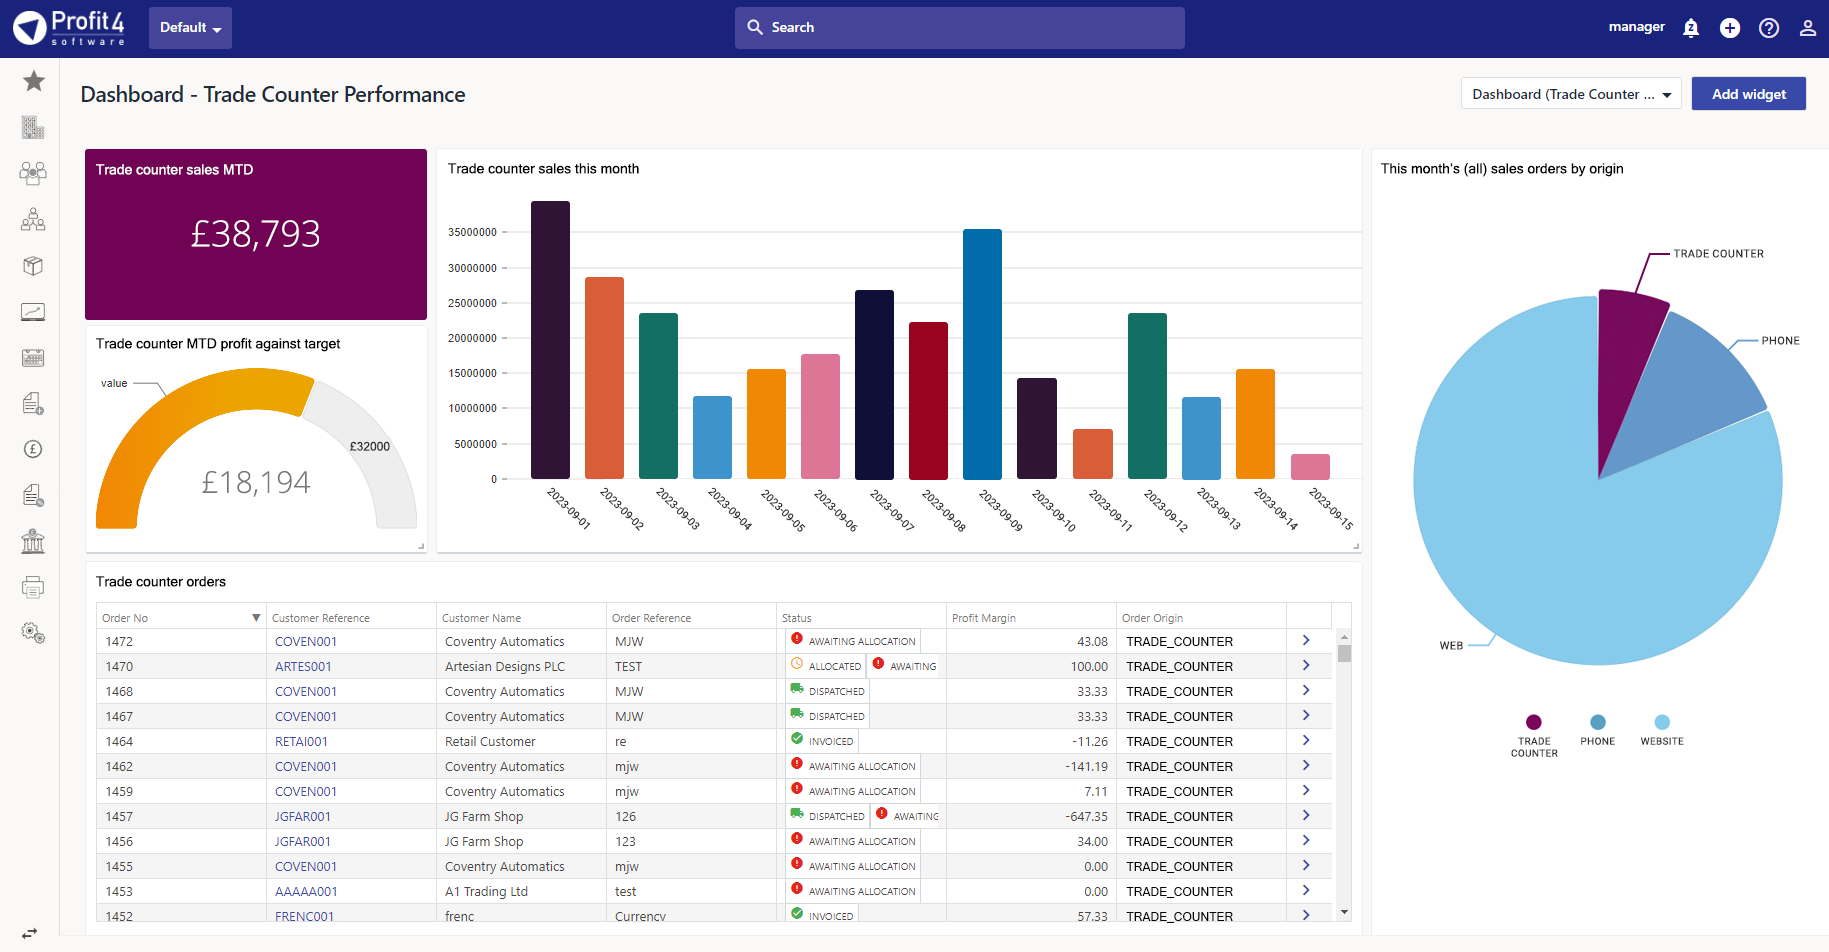
Task: Click the Order No sort arrow
Action: pyautogui.click(x=256, y=618)
